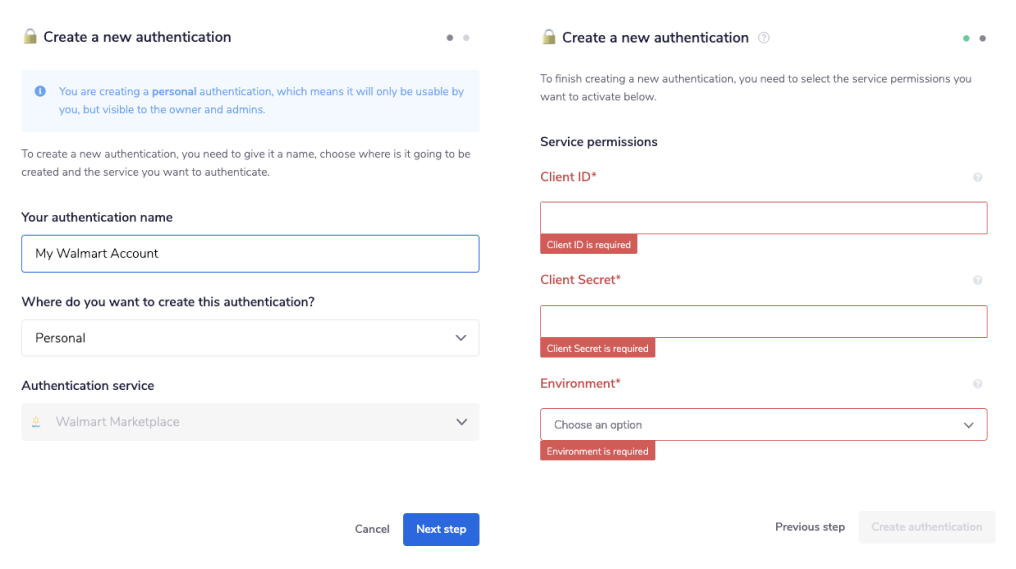Click the Environment help icon
The image size is (1016, 569).
[x=977, y=383]
